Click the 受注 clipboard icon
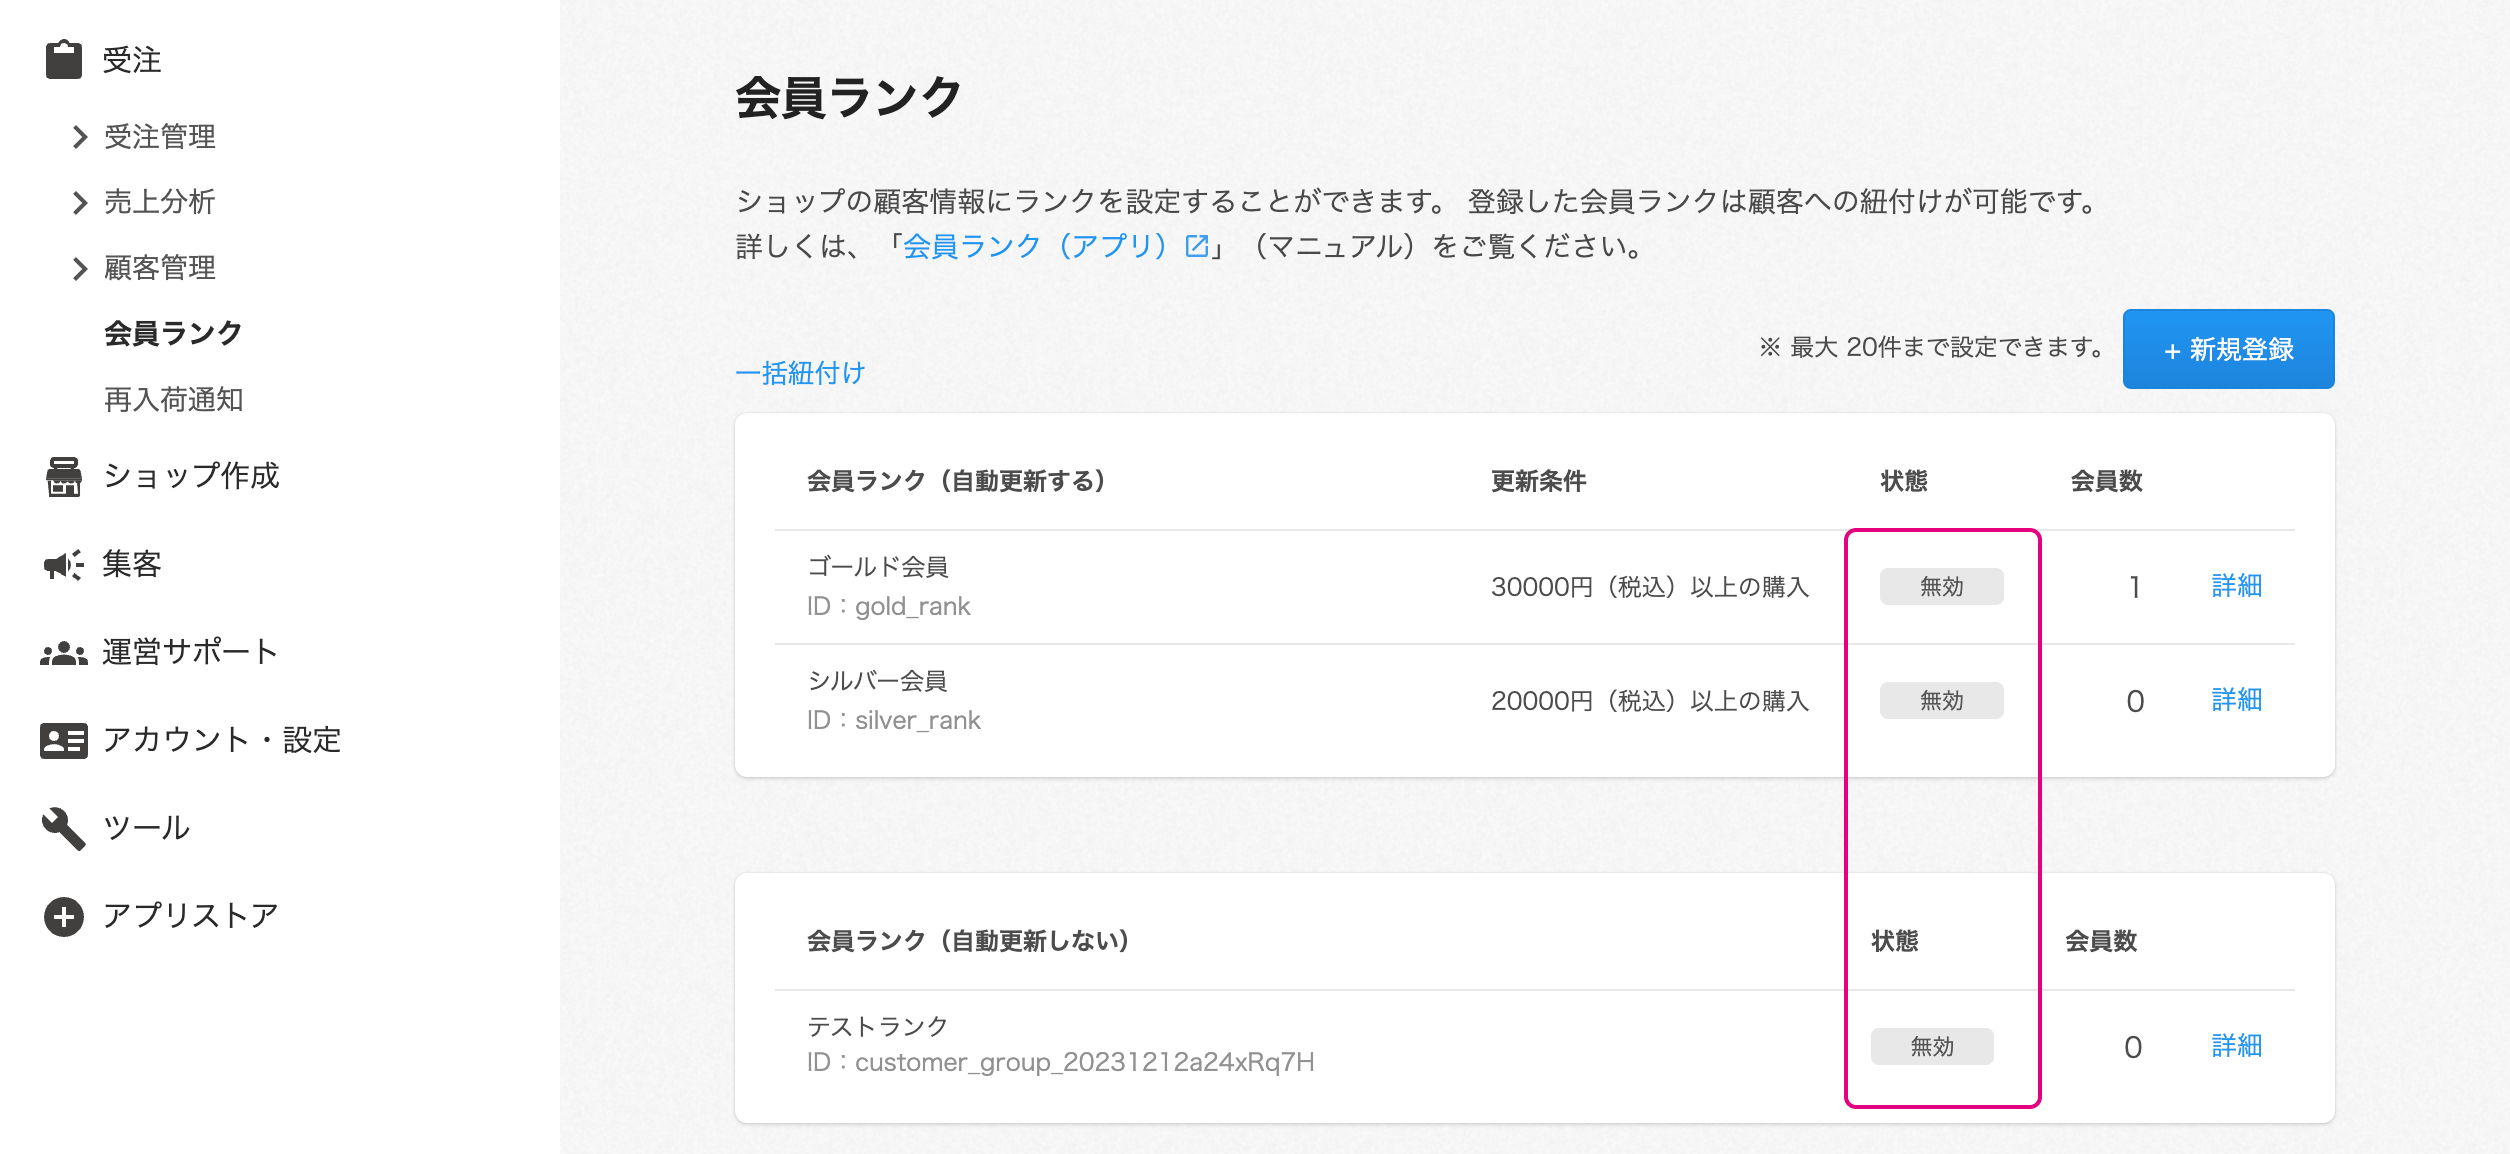Viewport: 2510px width, 1154px height. pos(63,60)
